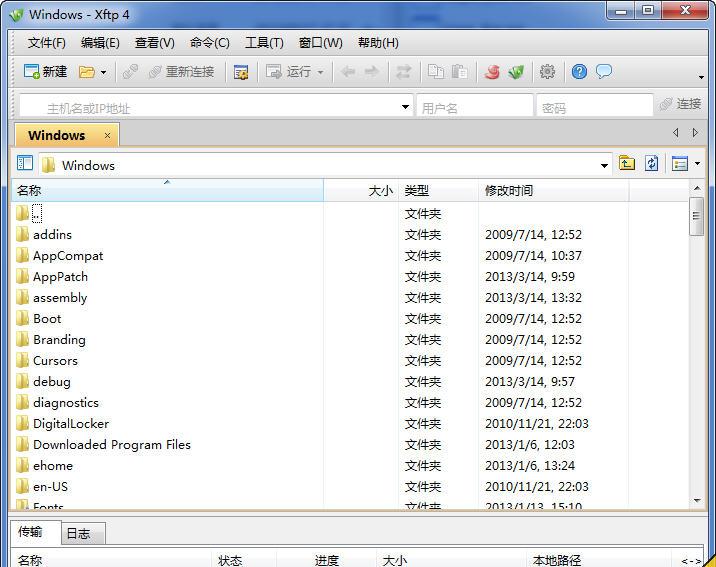Click the green Xftp toolbar icon
The height and width of the screenshot is (567, 716).
pos(516,72)
